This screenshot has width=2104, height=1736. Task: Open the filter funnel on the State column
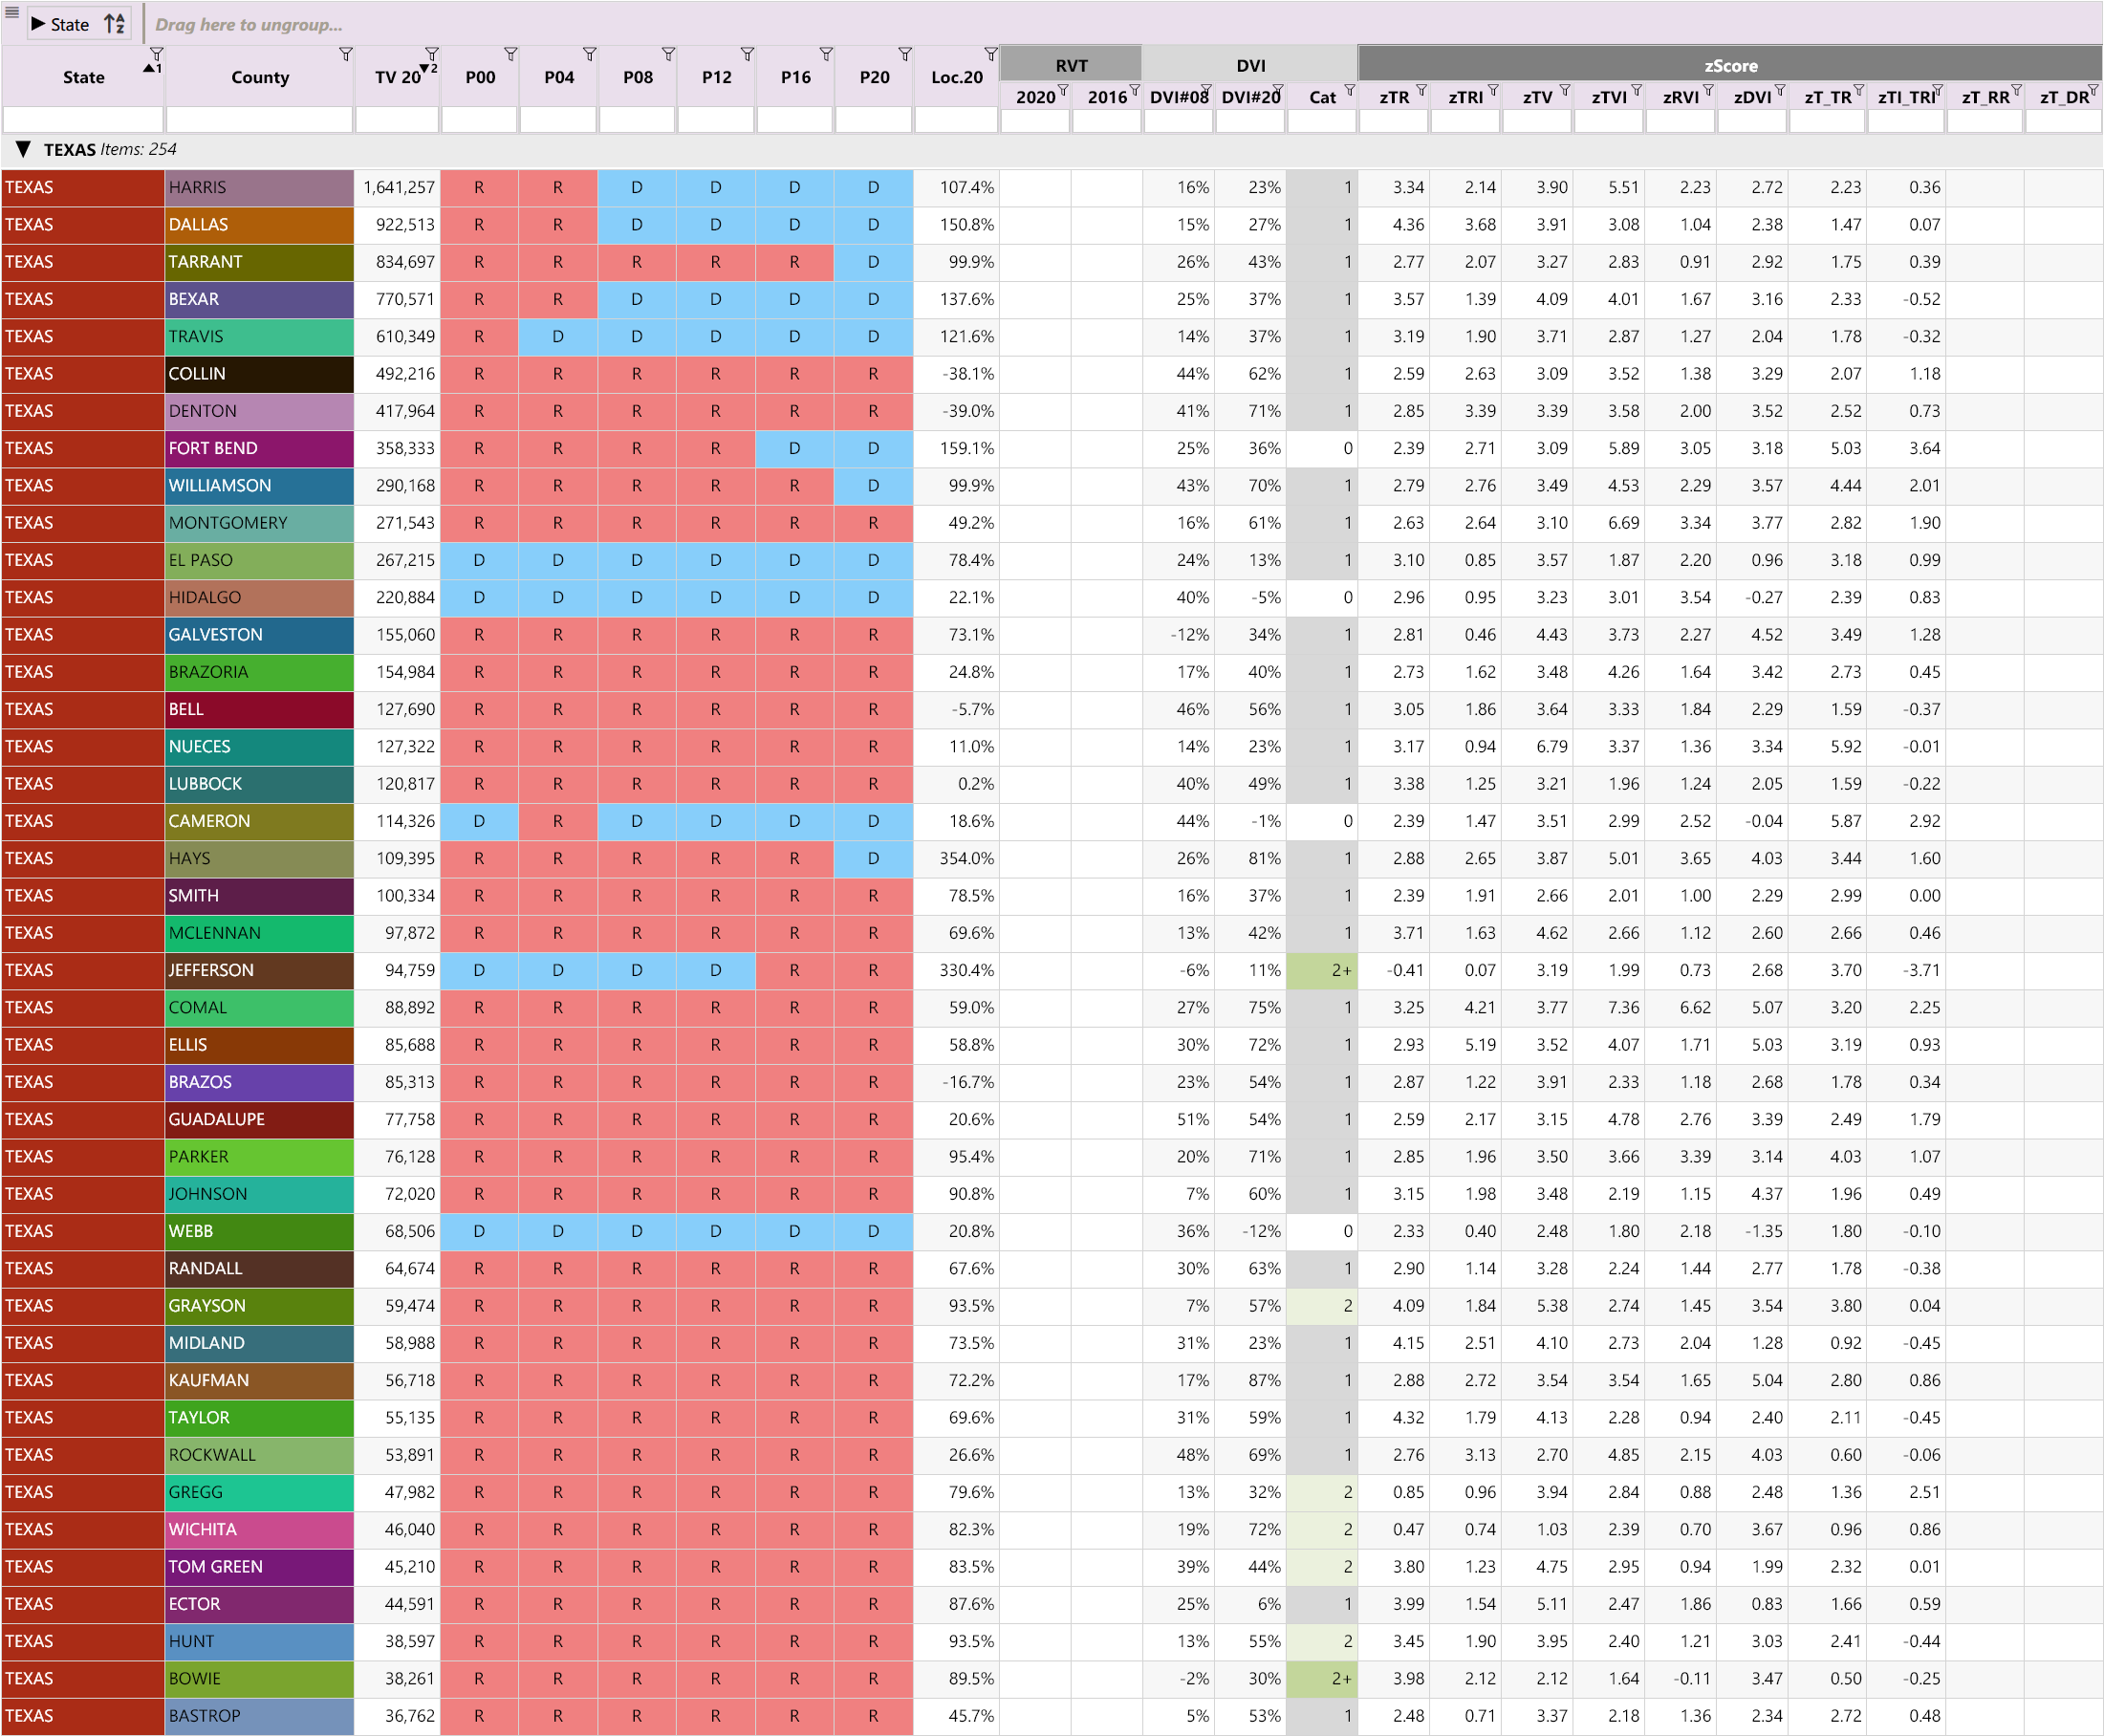(x=156, y=54)
